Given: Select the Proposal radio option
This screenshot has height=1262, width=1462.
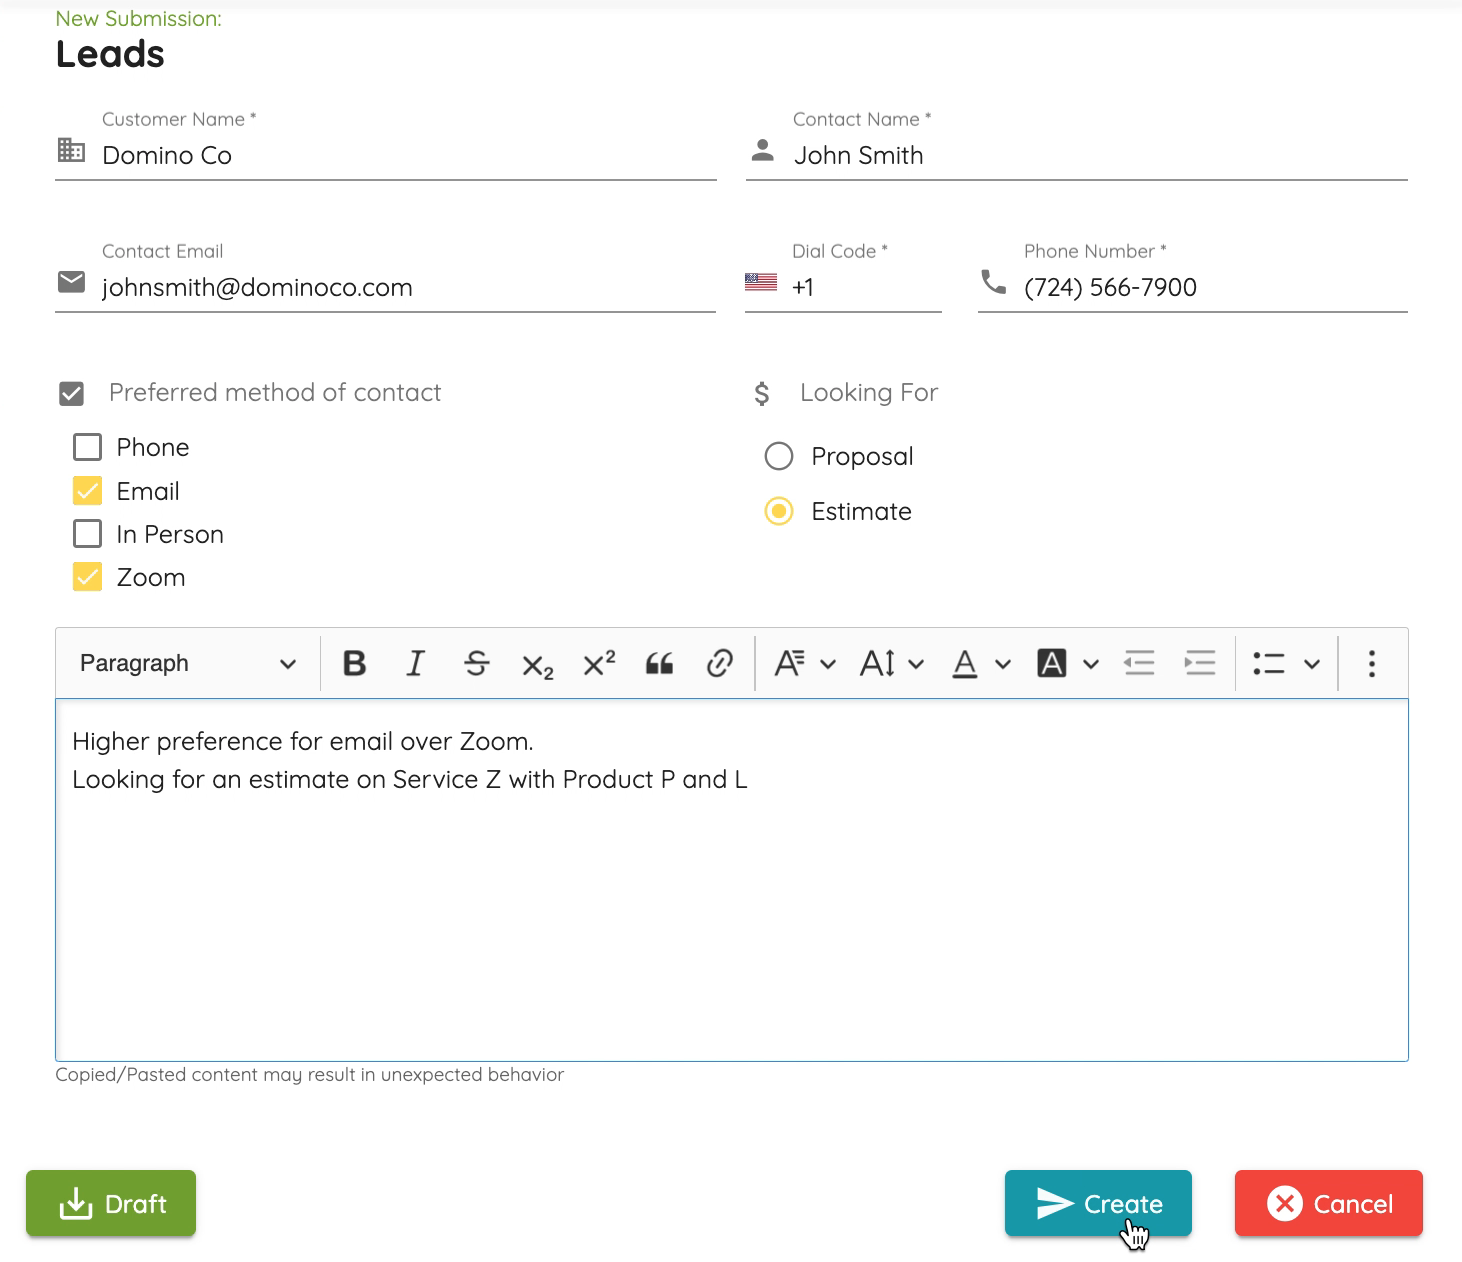Looking at the screenshot, I should tap(779, 456).
